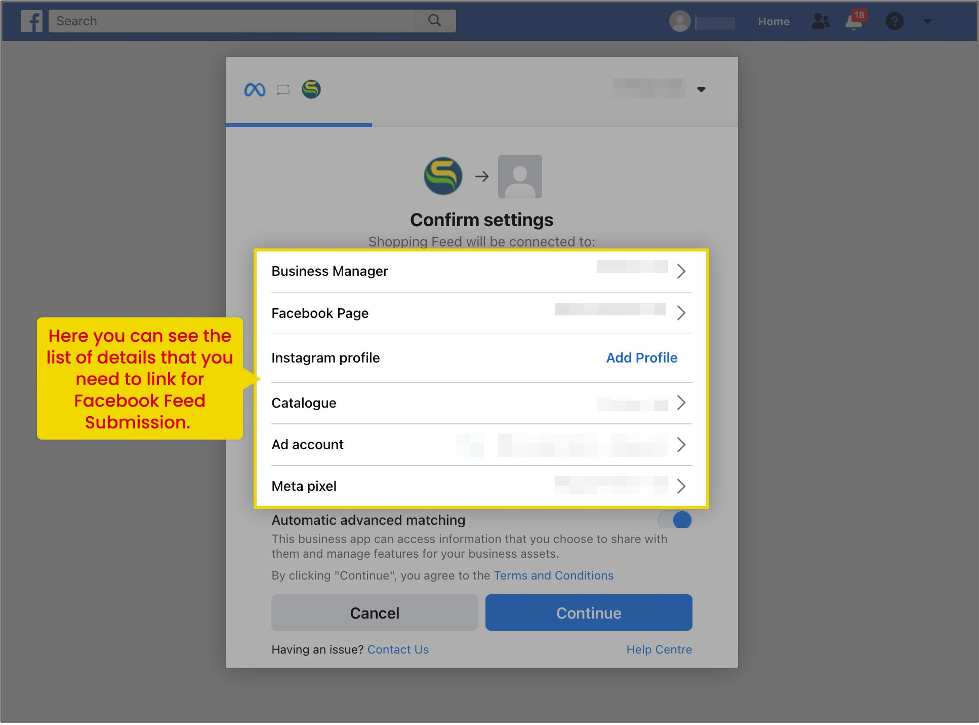Select the Instagram profile label
This screenshot has height=725, width=979.
325,358
